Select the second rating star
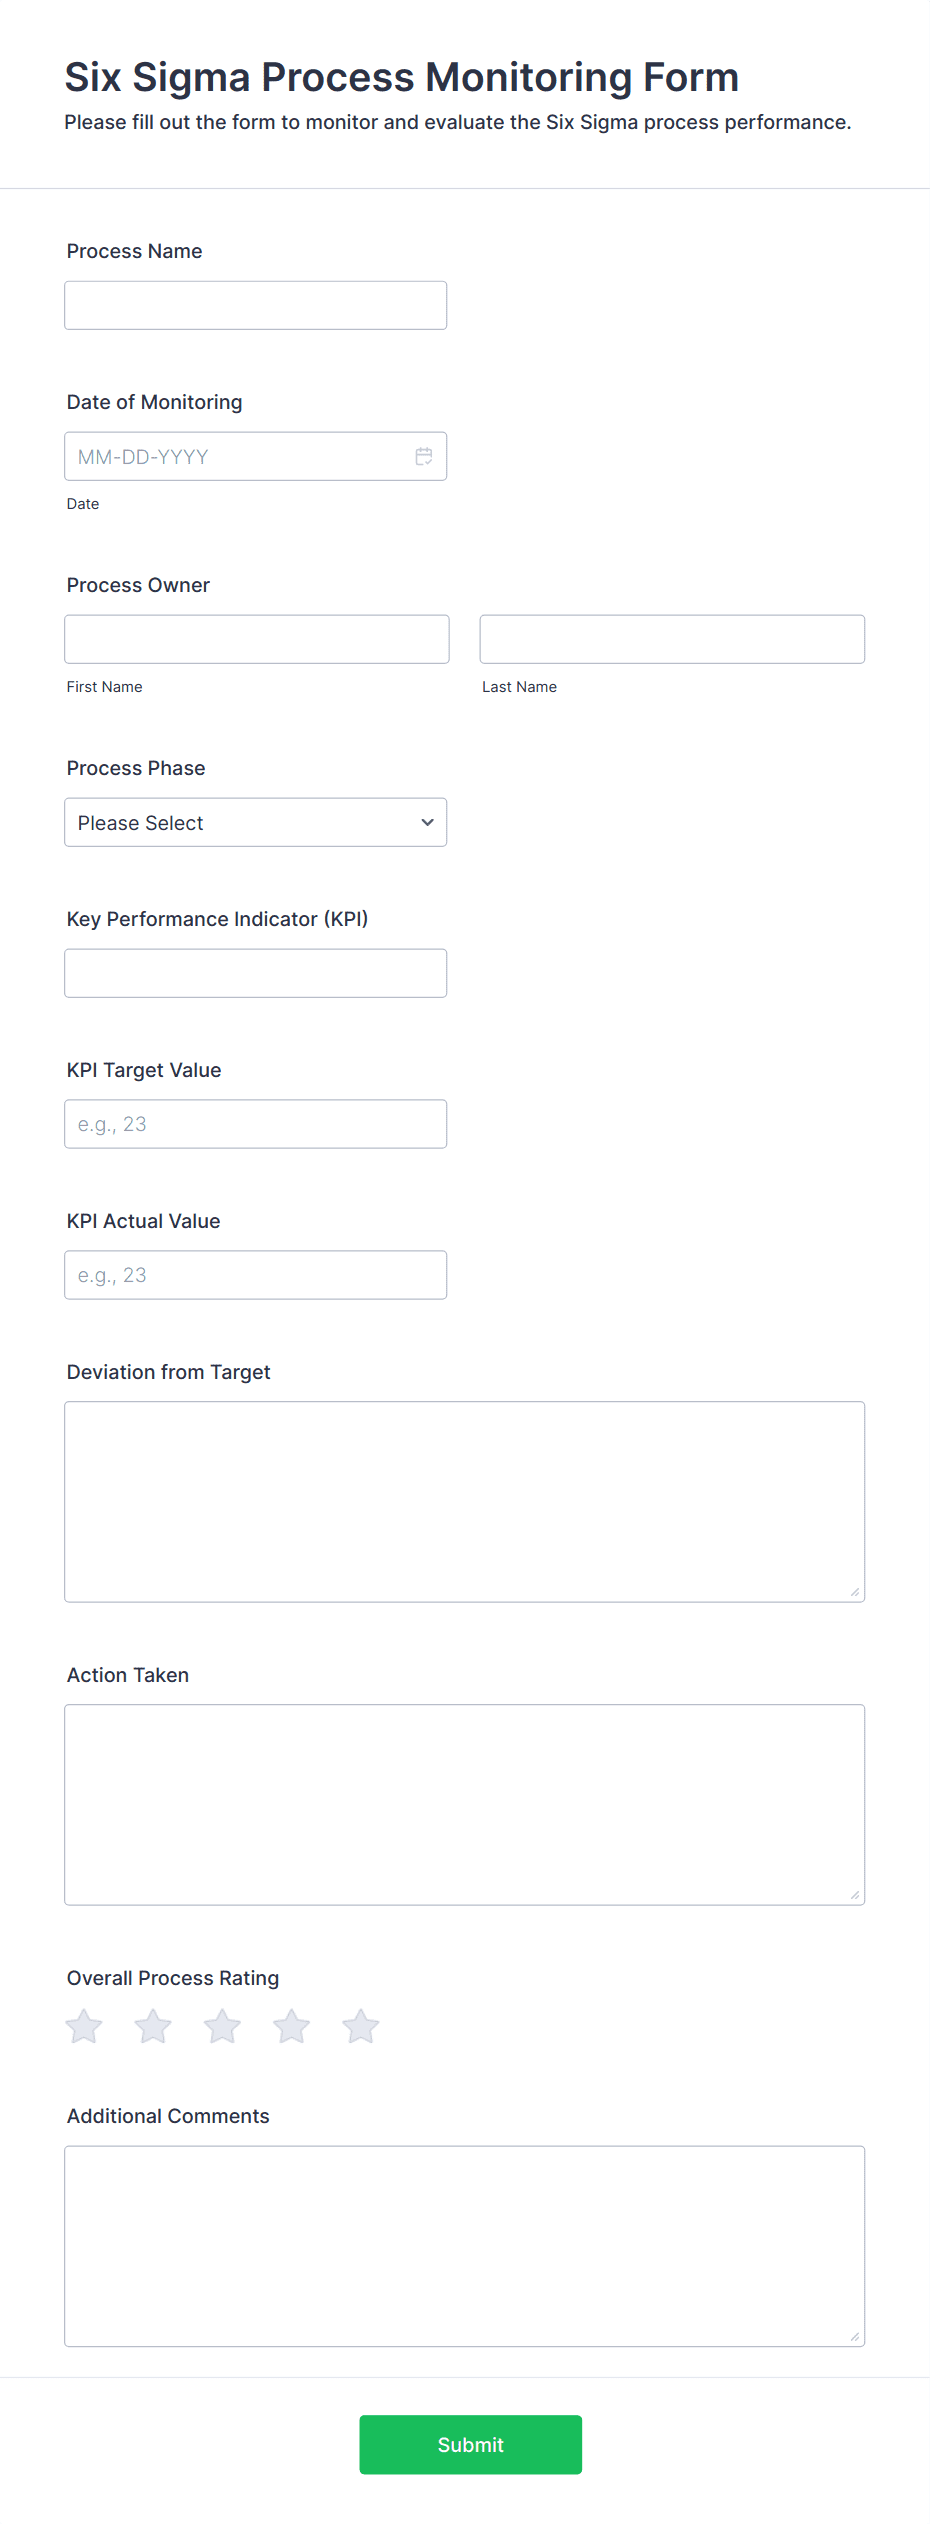The height and width of the screenshot is (2524, 930). pyautogui.click(x=153, y=2026)
